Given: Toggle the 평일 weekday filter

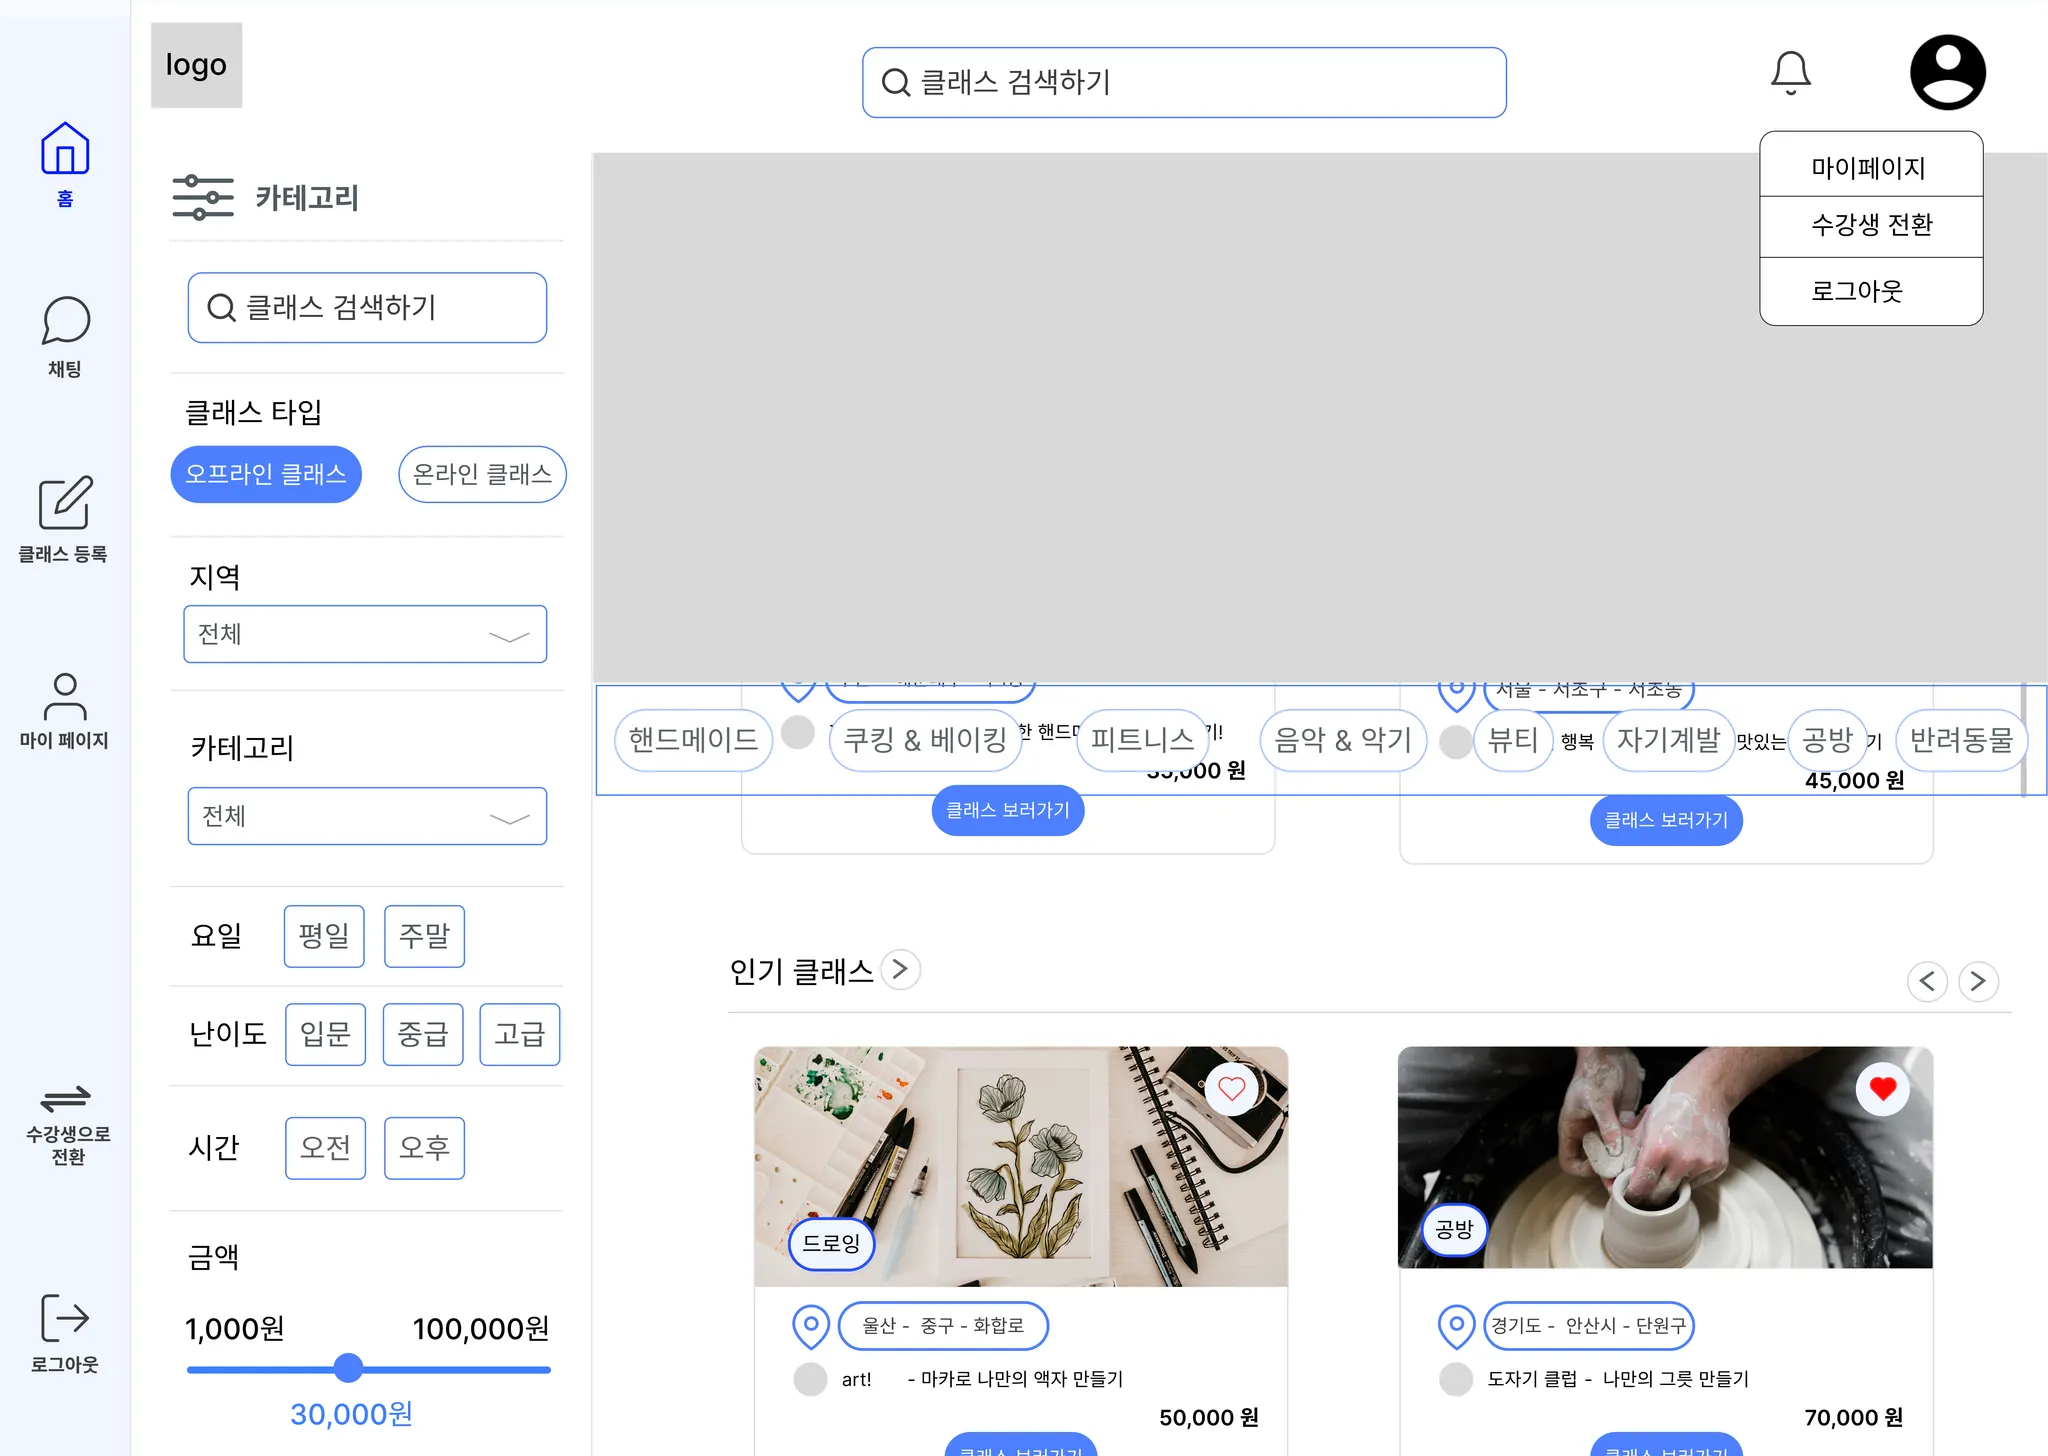Looking at the screenshot, I should point(324,936).
